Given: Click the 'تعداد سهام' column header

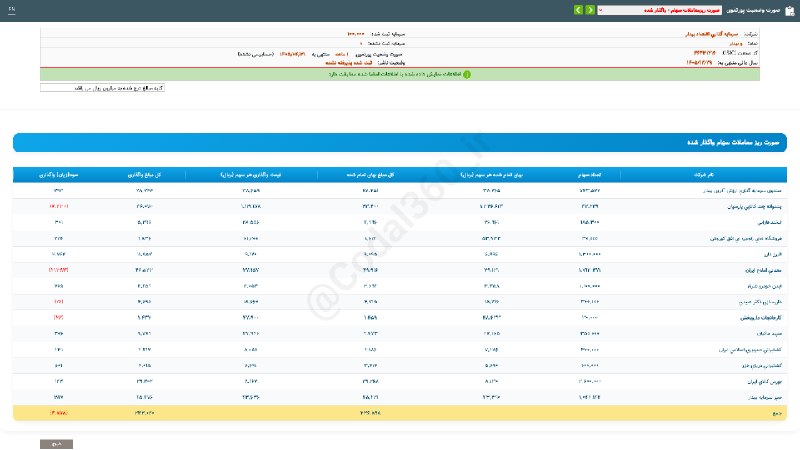Looking at the screenshot, I should 589,174.
